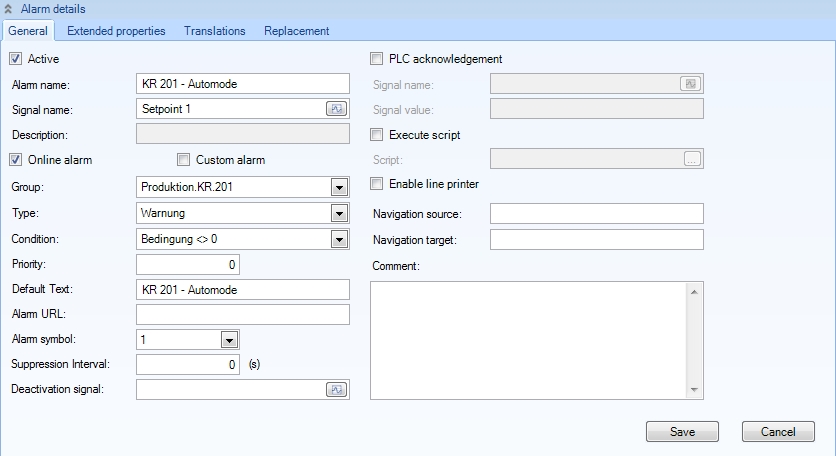Click the Script browse ellipsis button
836x456 pixels.
692,159
